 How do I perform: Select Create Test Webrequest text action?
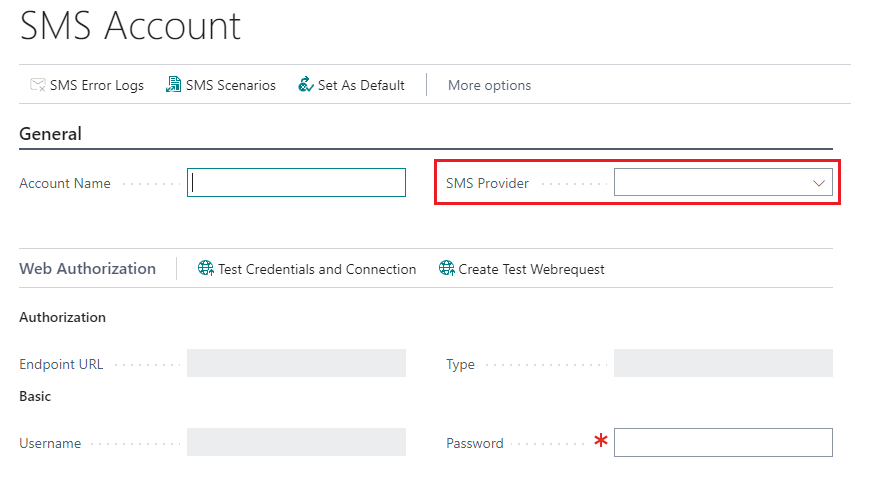[x=531, y=270]
